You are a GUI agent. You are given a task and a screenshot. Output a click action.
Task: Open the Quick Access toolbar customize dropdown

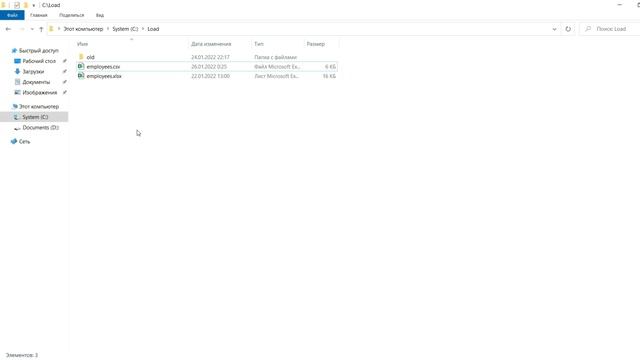click(x=33, y=5)
